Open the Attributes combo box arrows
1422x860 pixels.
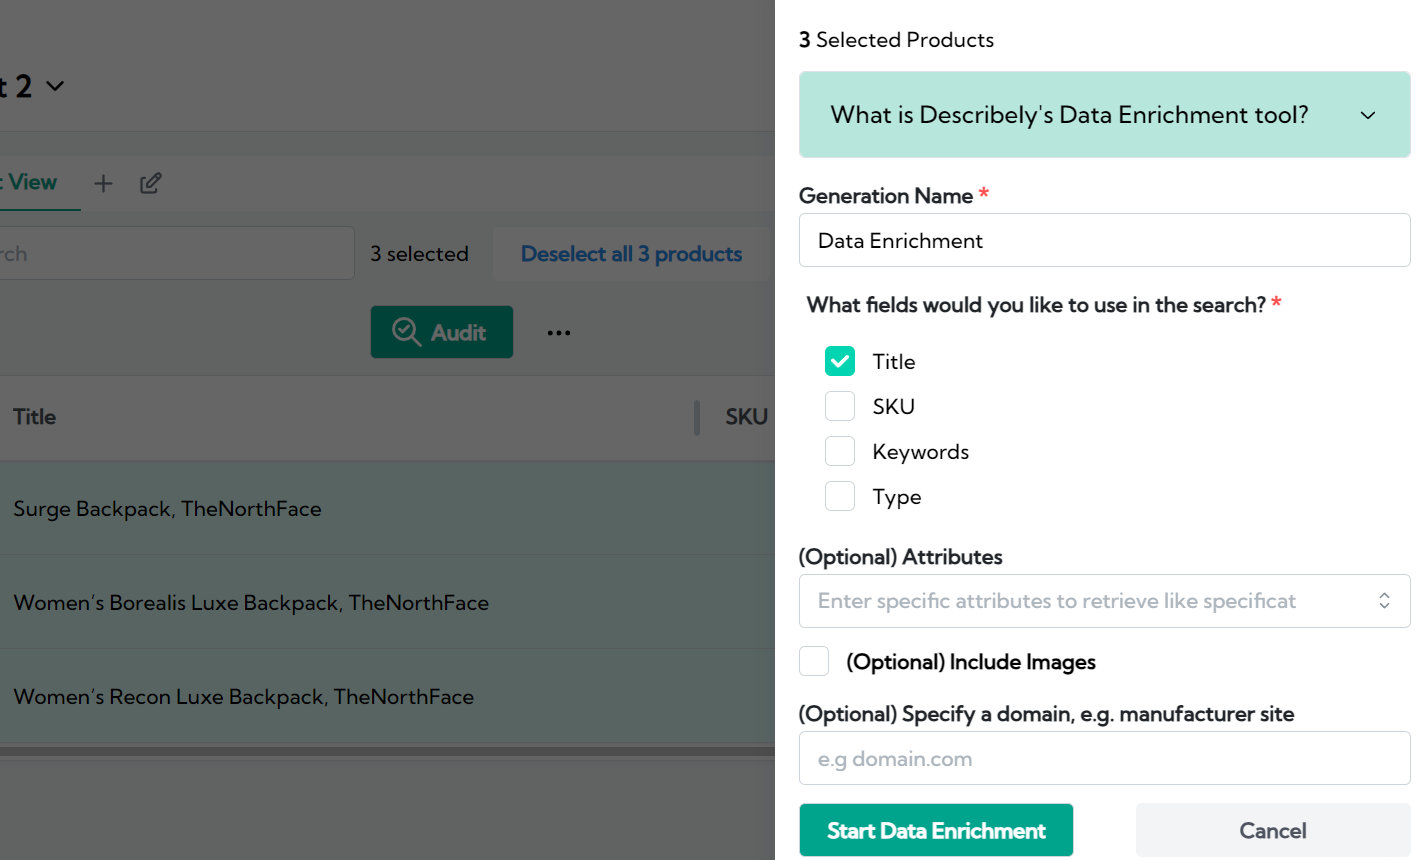click(1384, 600)
